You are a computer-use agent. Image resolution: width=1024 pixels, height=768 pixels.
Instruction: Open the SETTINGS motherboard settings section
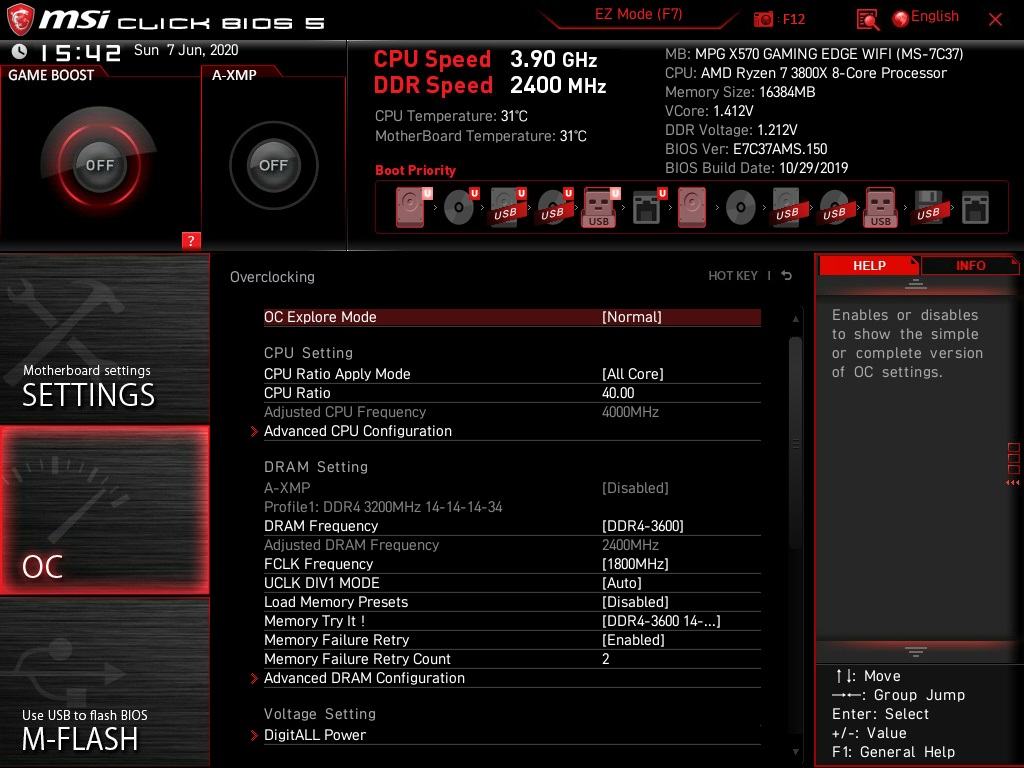tap(104, 339)
